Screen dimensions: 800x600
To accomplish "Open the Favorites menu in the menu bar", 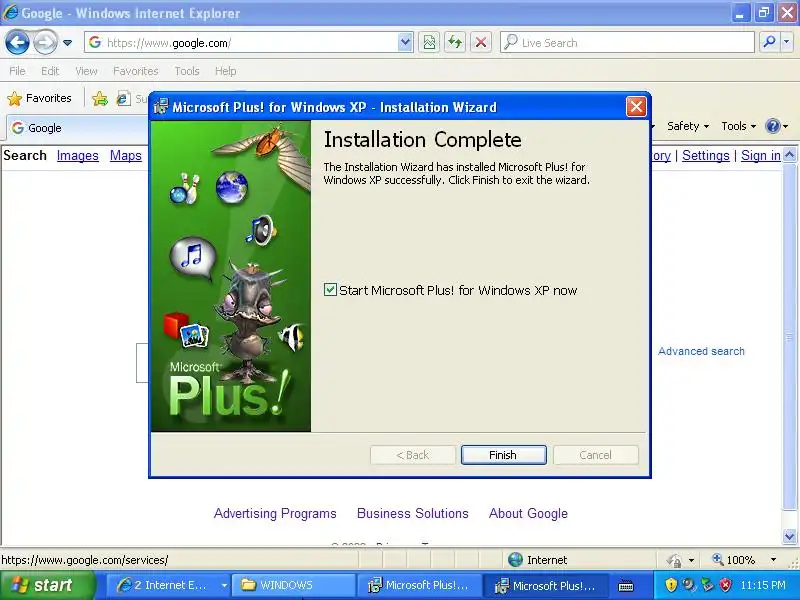I will pyautogui.click(x=136, y=71).
